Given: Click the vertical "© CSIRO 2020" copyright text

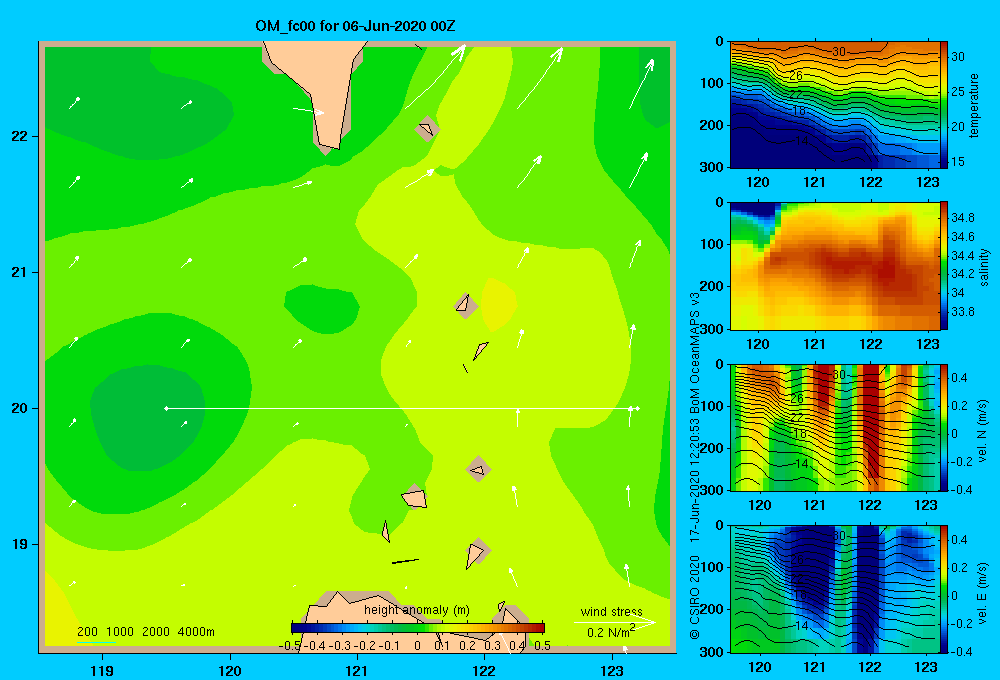Looking at the screenshot, I should [695, 596].
